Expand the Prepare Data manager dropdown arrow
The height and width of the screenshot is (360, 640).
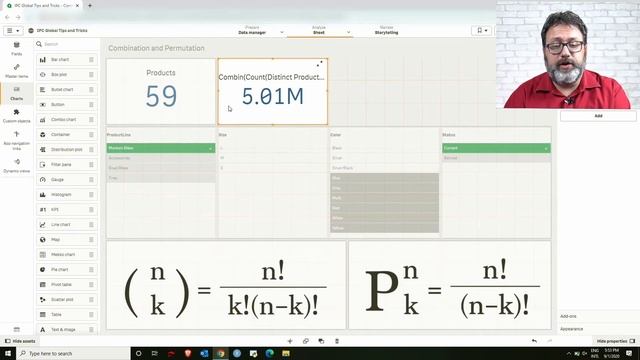point(282,32)
